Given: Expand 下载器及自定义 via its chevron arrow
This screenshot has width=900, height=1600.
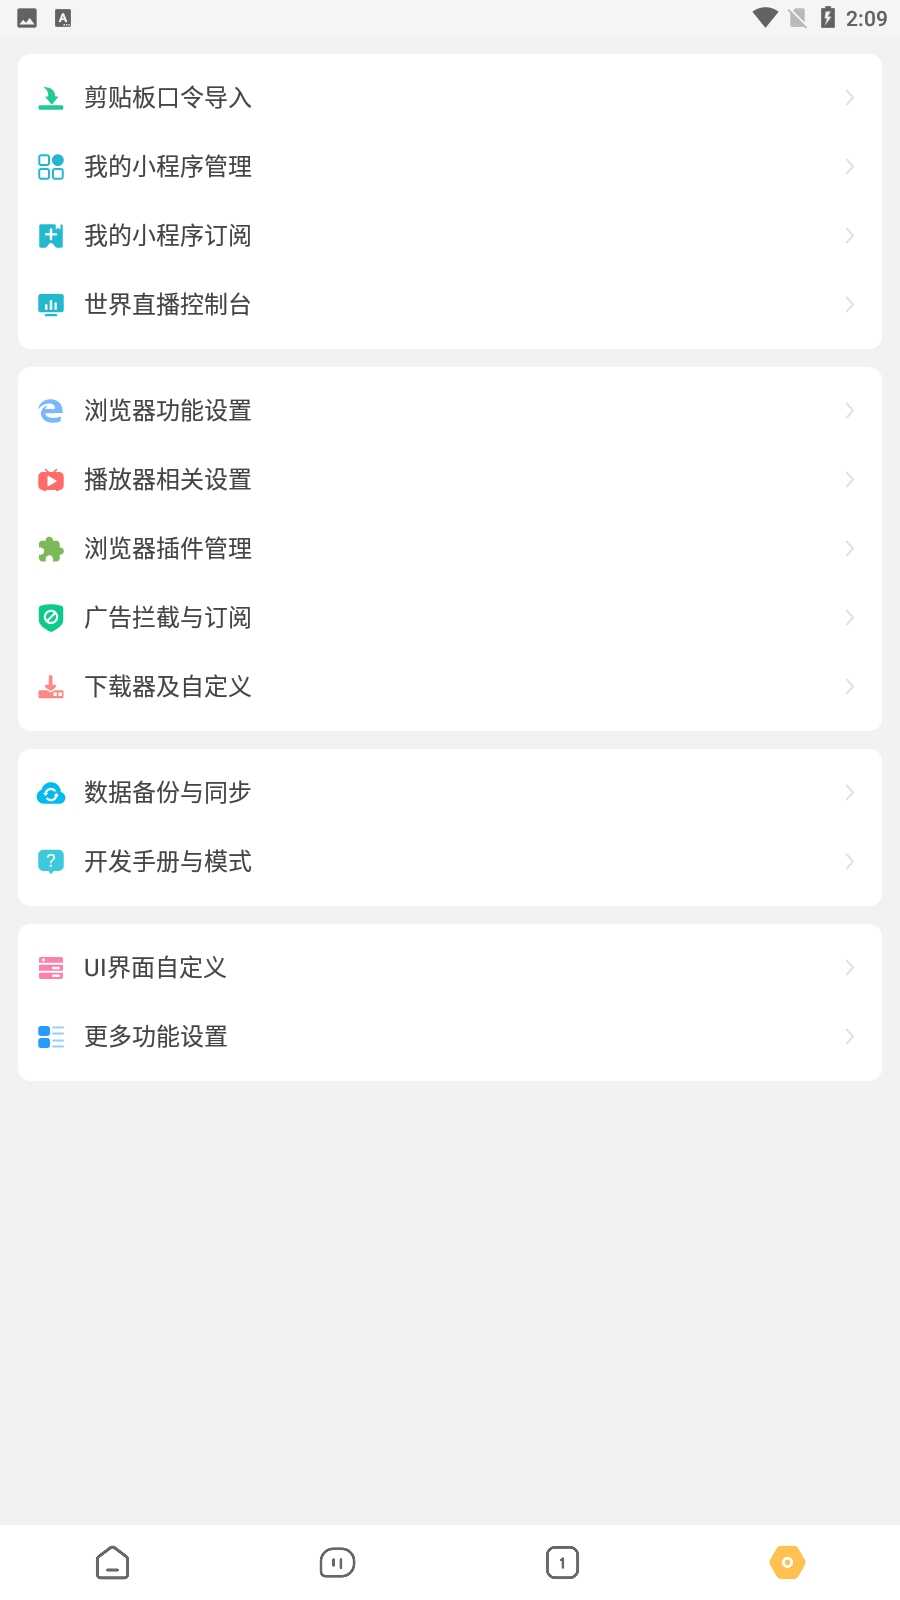Looking at the screenshot, I should 849,687.
